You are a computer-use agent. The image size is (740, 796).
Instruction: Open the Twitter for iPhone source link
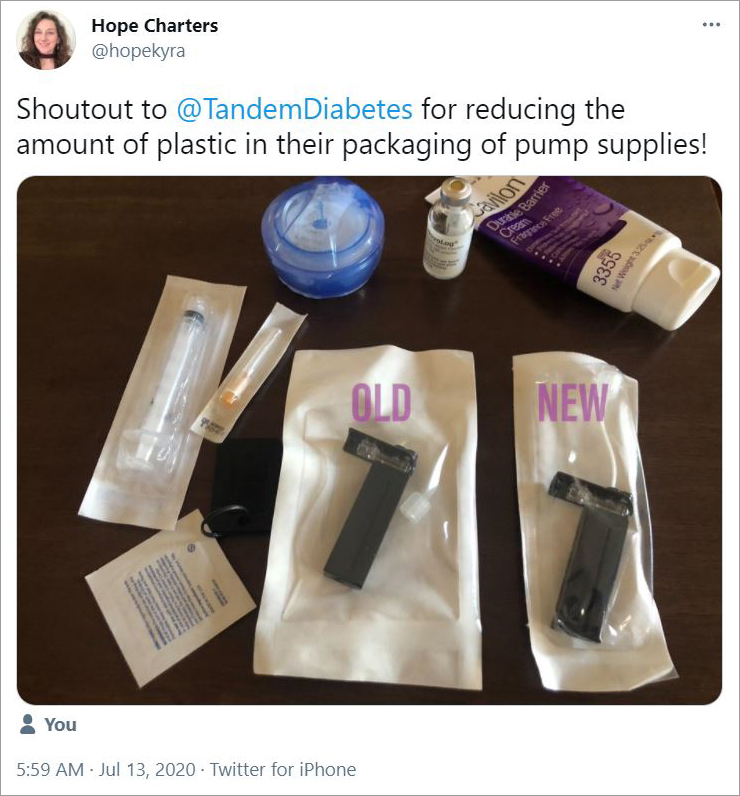tap(283, 770)
